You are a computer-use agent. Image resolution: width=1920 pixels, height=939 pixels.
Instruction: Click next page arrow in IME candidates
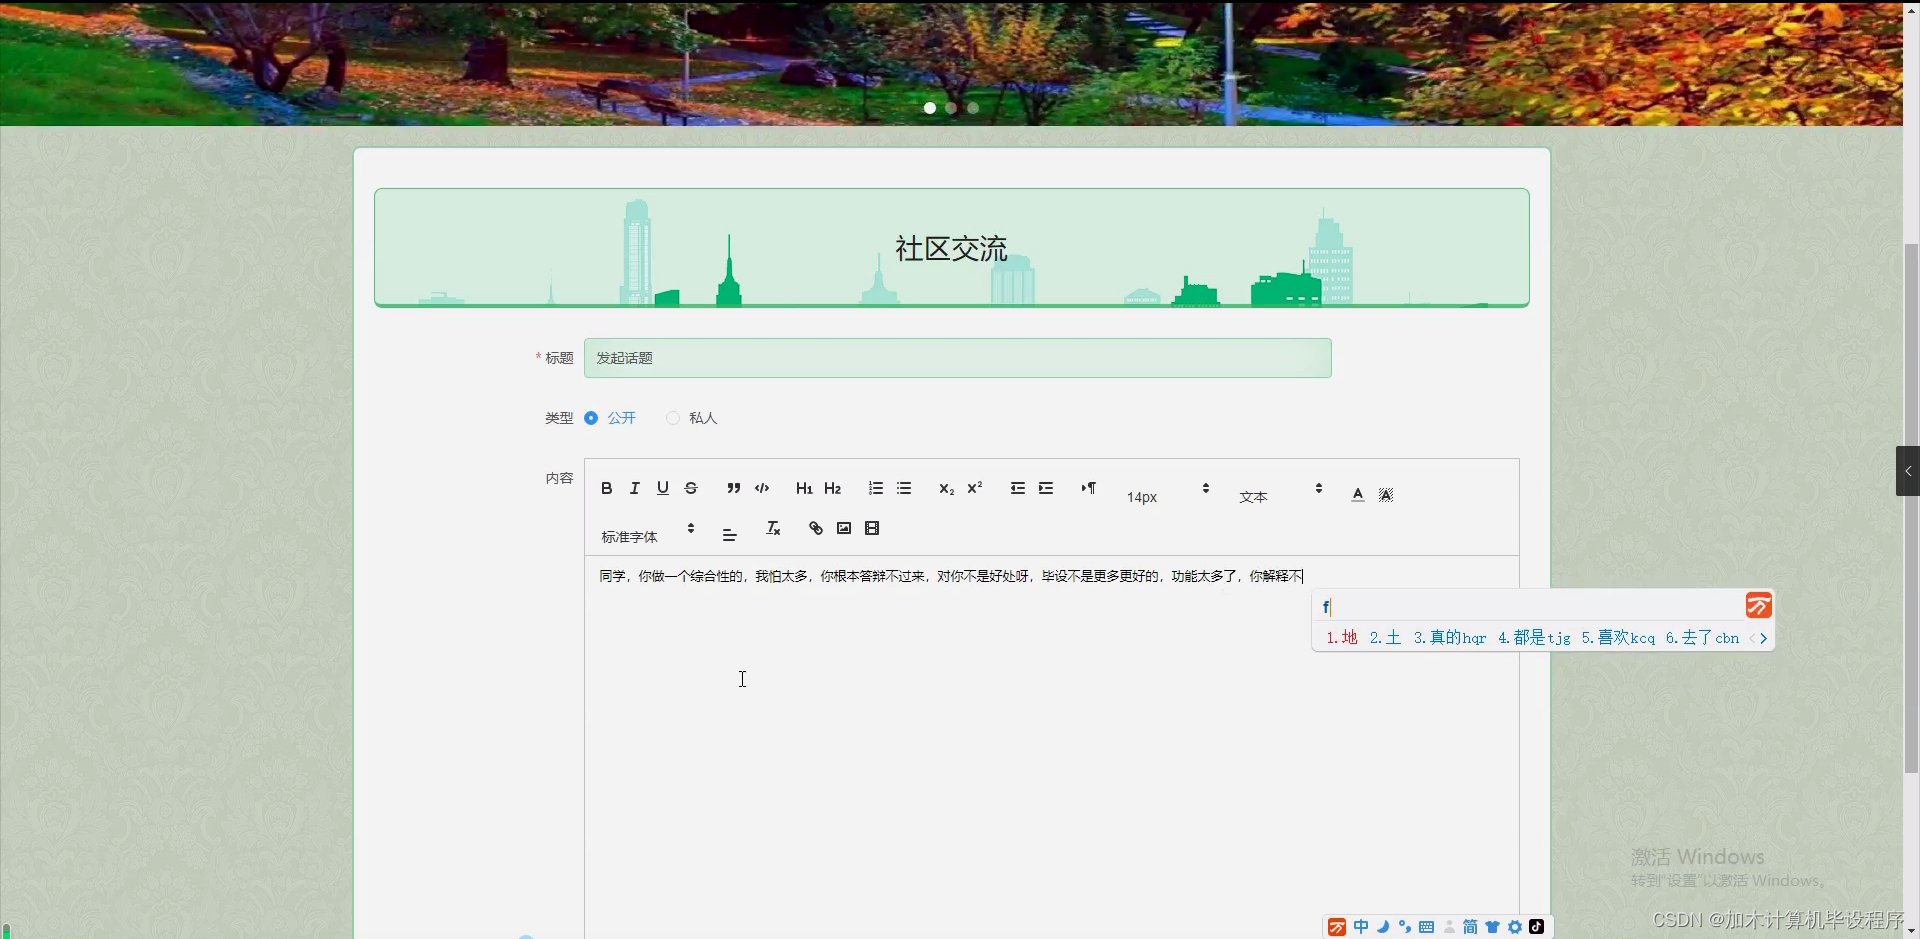pyautogui.click(x=1765, y=638)
